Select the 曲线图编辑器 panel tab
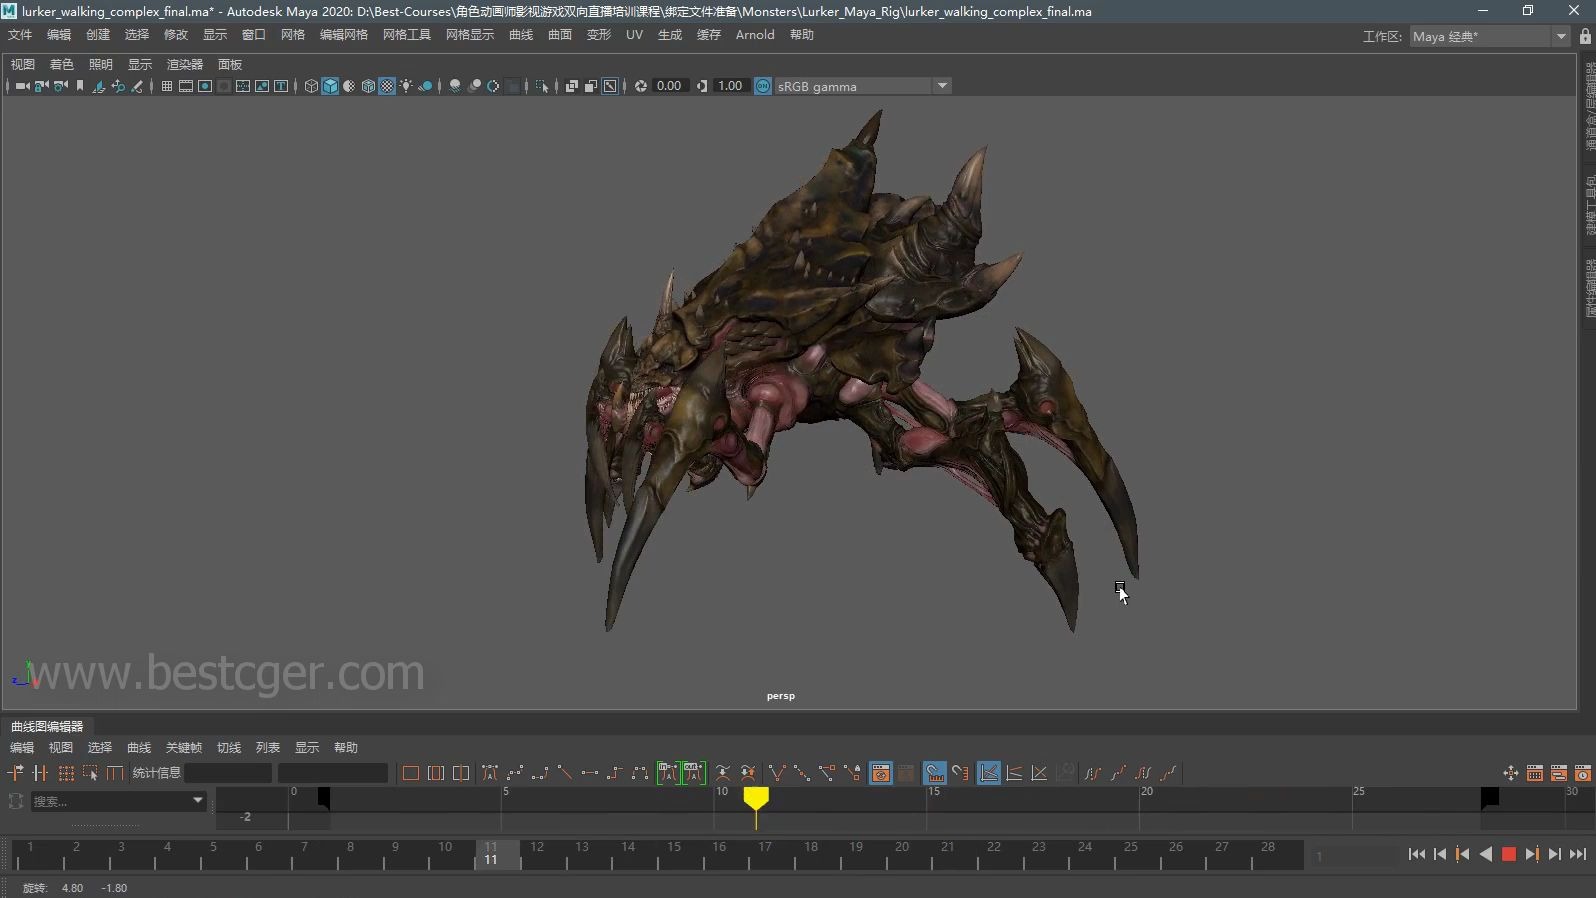Screen dimensions: 1596x898 (47, 727)
